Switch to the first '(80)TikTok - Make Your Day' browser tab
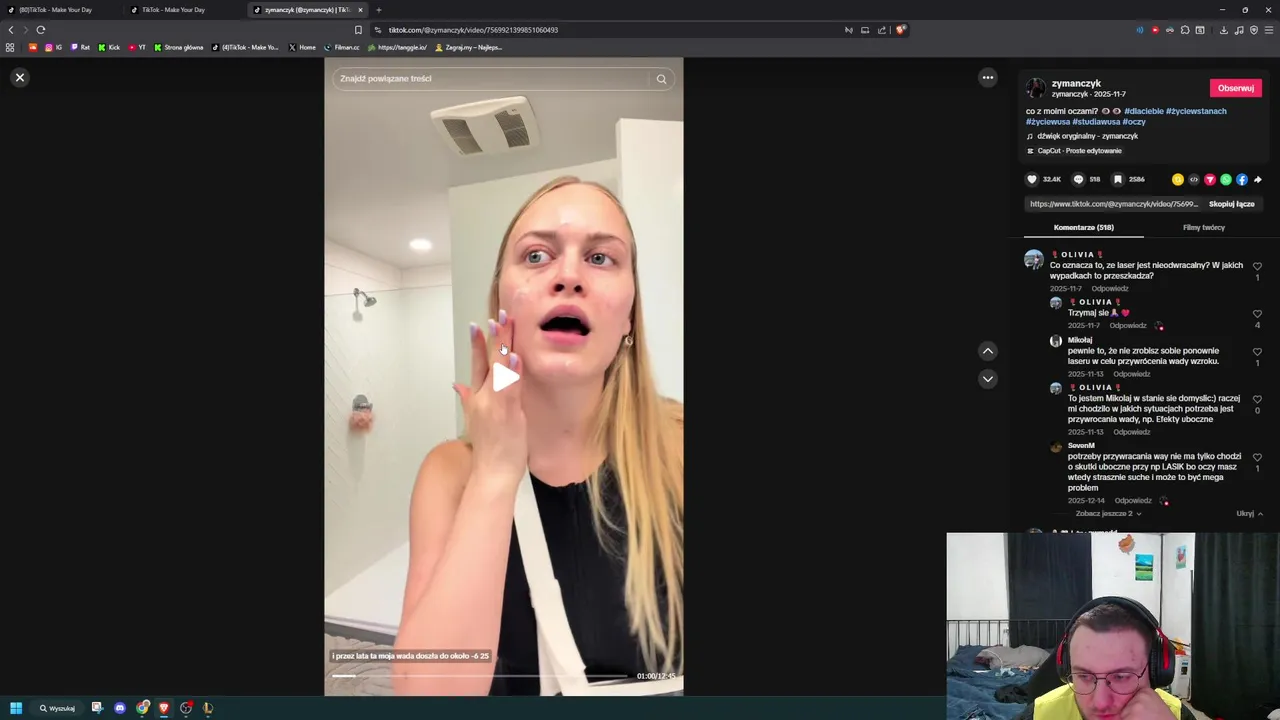Image resolution: width=1280 pixels, height=720 pixels. (58, 10)
